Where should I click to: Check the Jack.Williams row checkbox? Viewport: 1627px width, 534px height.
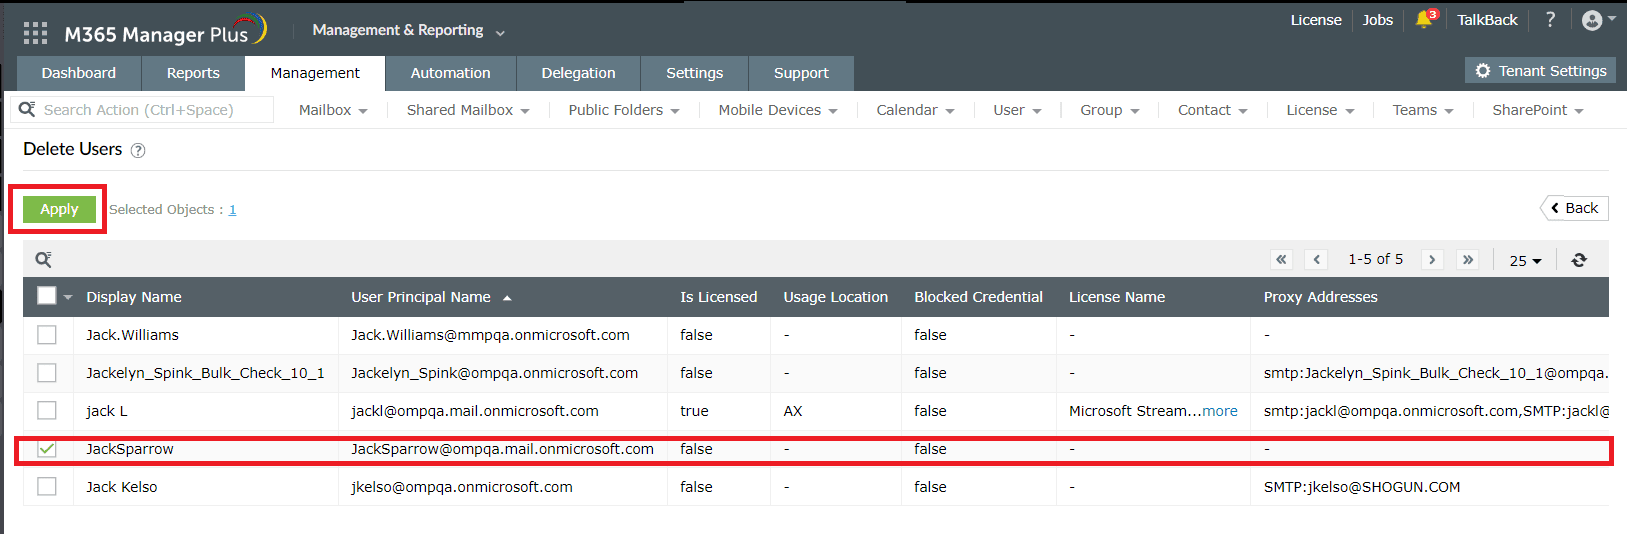coord(47,335)
